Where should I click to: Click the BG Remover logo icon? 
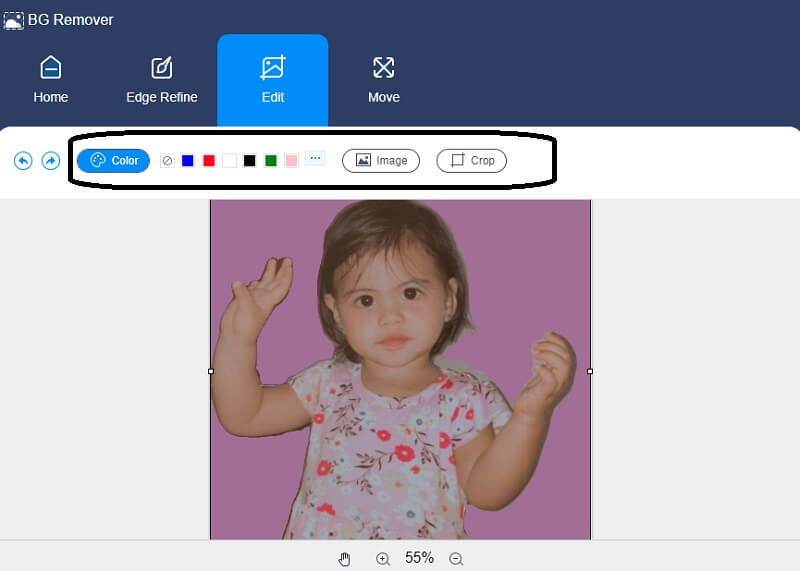(14, 19)
